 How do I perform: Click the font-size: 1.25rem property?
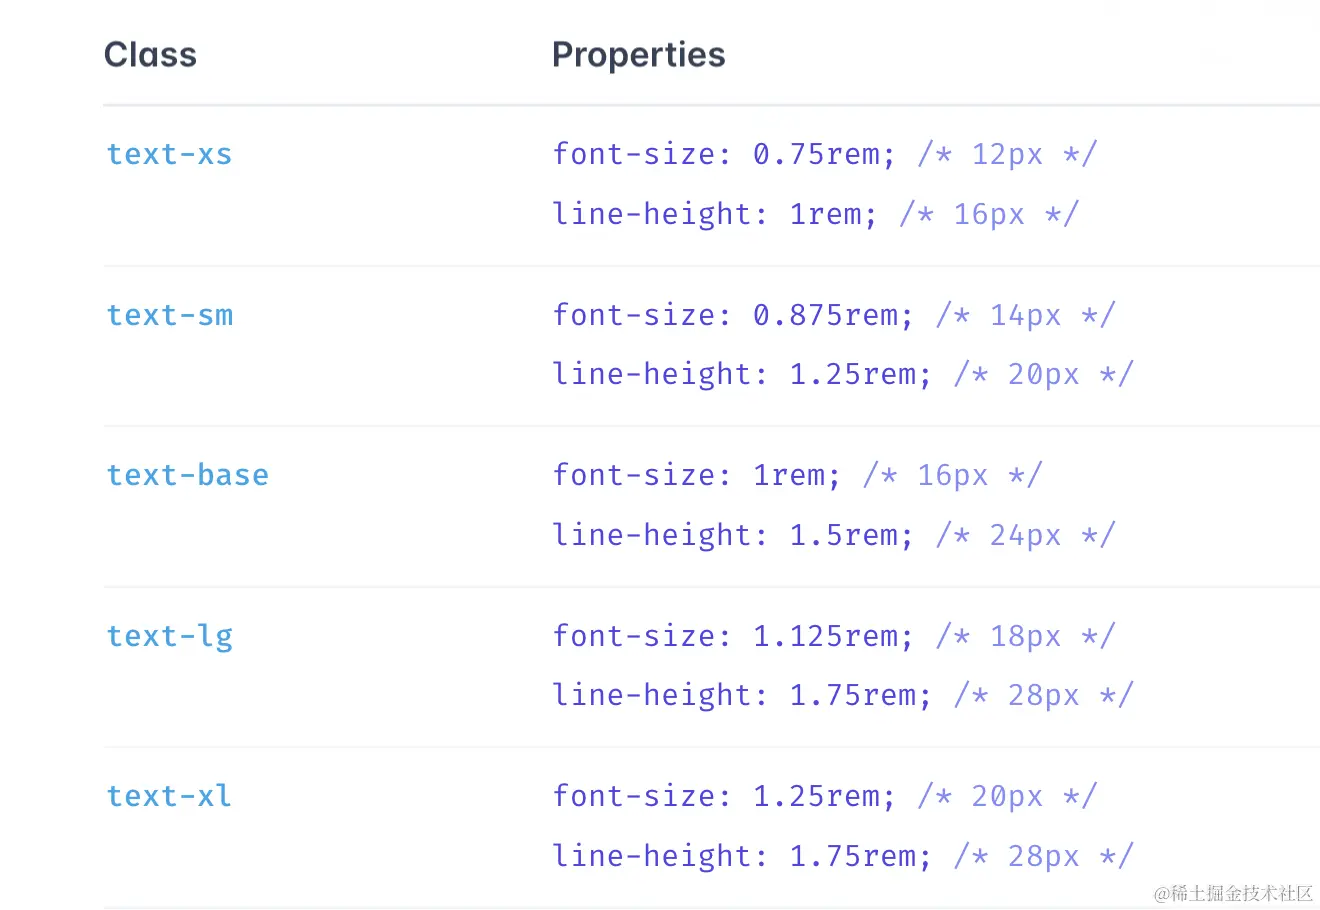click(724, 796)
